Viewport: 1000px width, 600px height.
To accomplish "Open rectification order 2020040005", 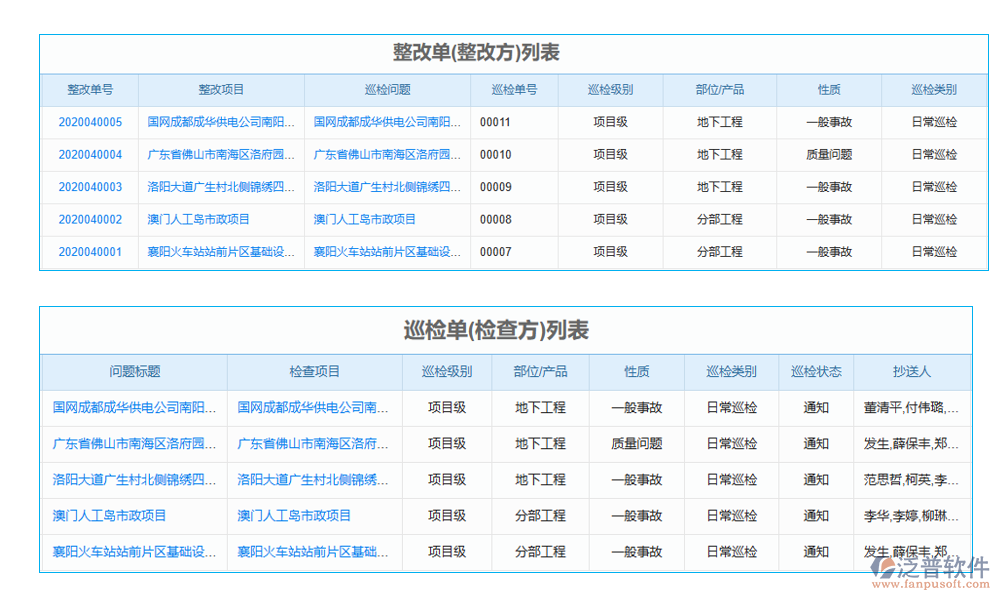I will click(x=90, y=122).
